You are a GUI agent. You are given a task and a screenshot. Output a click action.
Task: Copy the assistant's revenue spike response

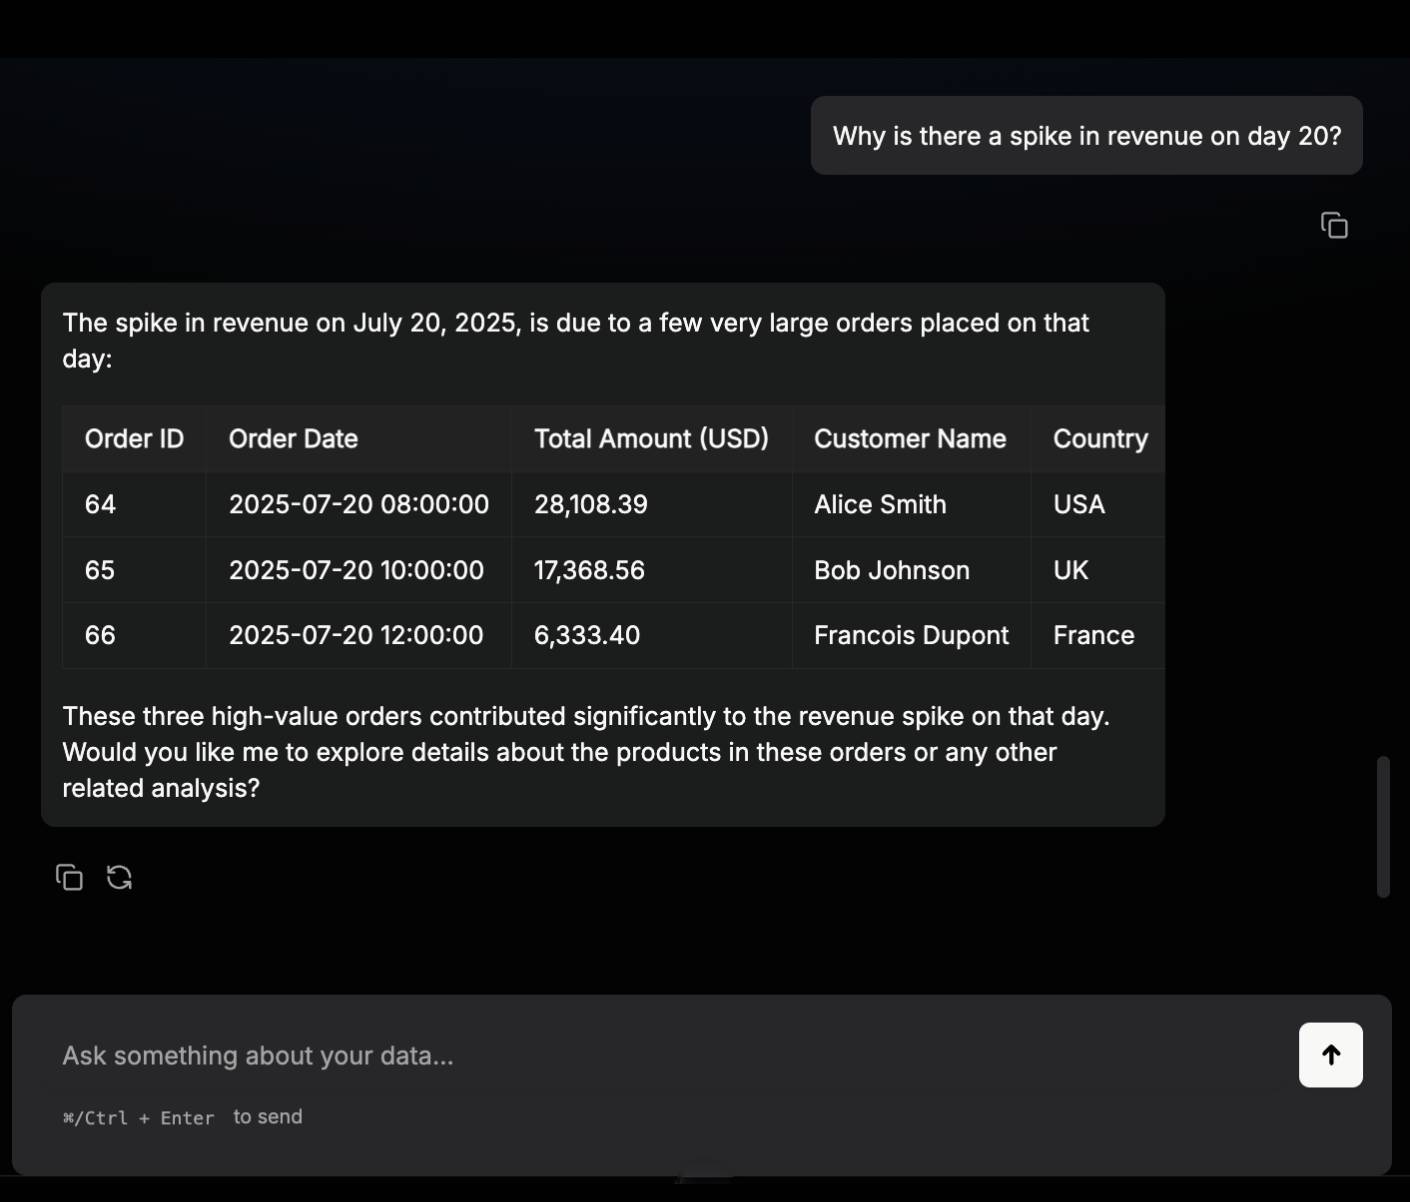click(x=69, y=877)
